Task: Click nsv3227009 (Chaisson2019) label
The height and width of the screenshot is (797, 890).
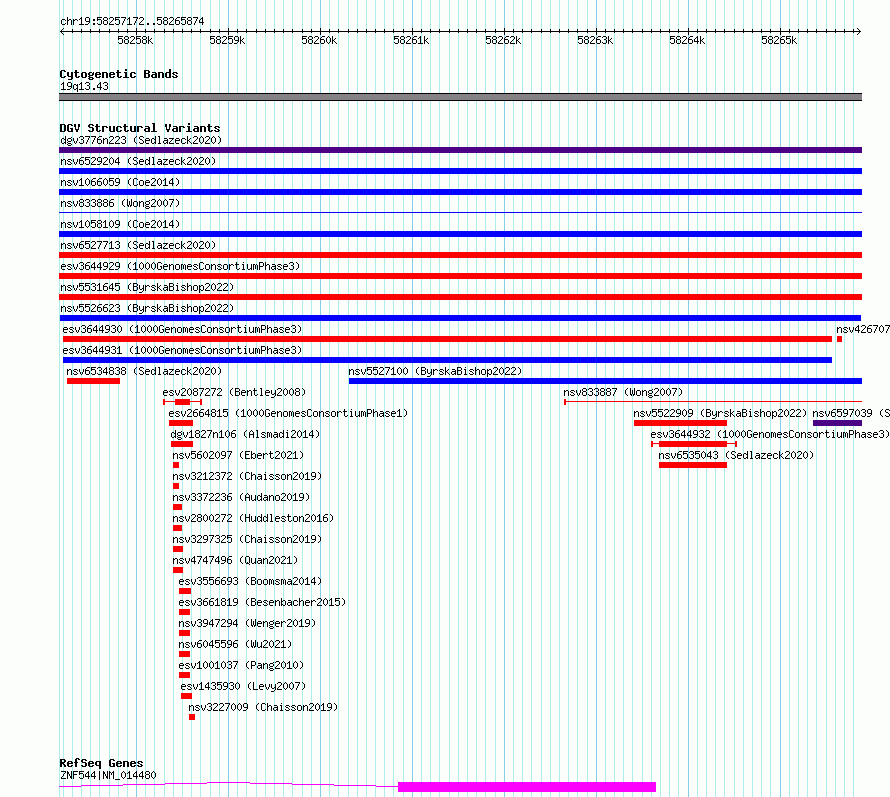Action: [x=263, y=707]
